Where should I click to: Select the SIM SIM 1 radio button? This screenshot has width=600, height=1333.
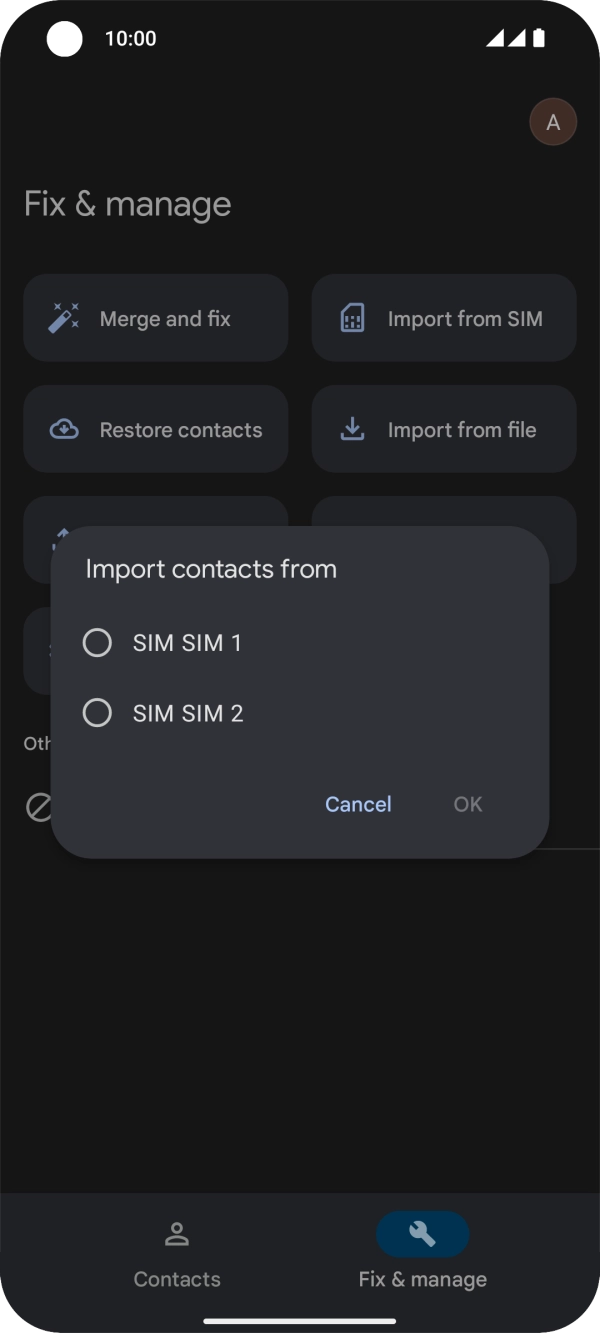(97, 642)
